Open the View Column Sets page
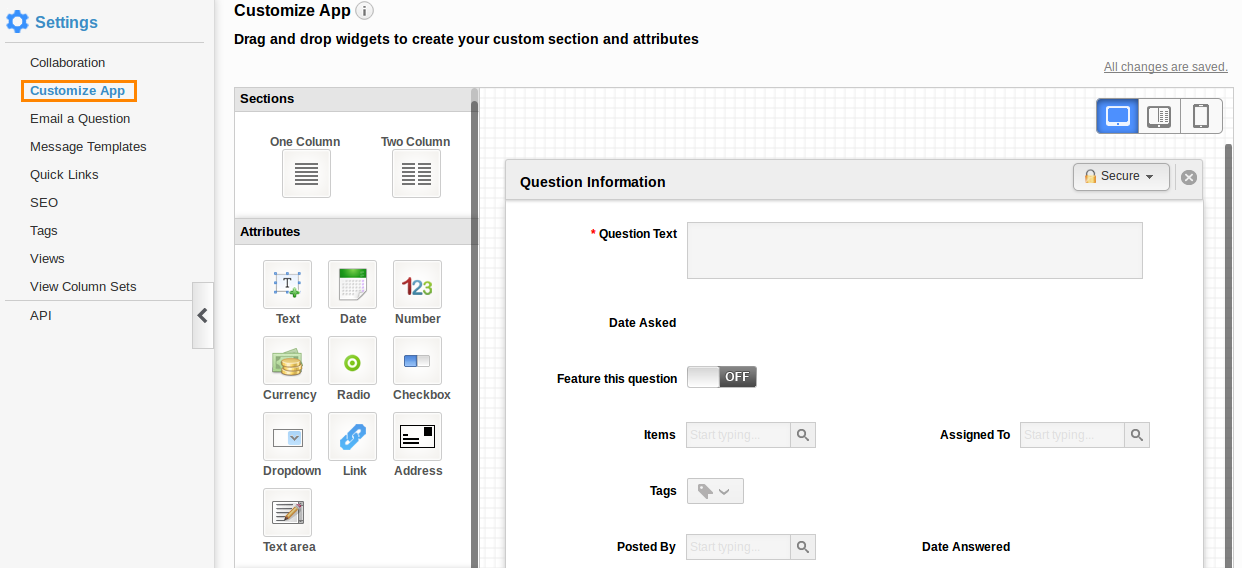1242x568 pixels. 83,286
